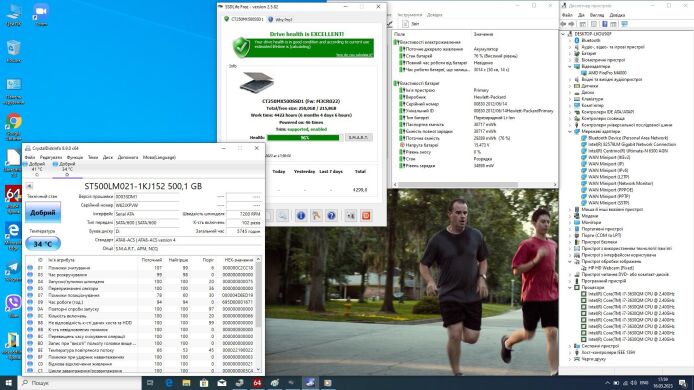Click the link inside green health banner

tap(354, 55)
